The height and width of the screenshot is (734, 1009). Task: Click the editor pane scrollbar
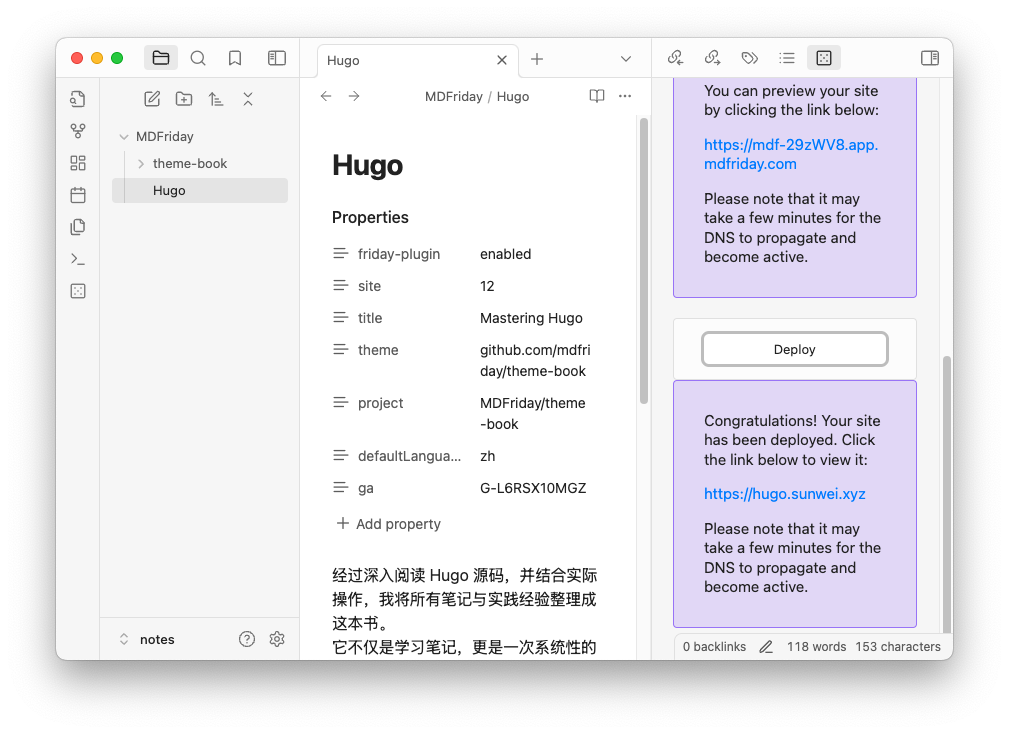[x=643, y=261]
